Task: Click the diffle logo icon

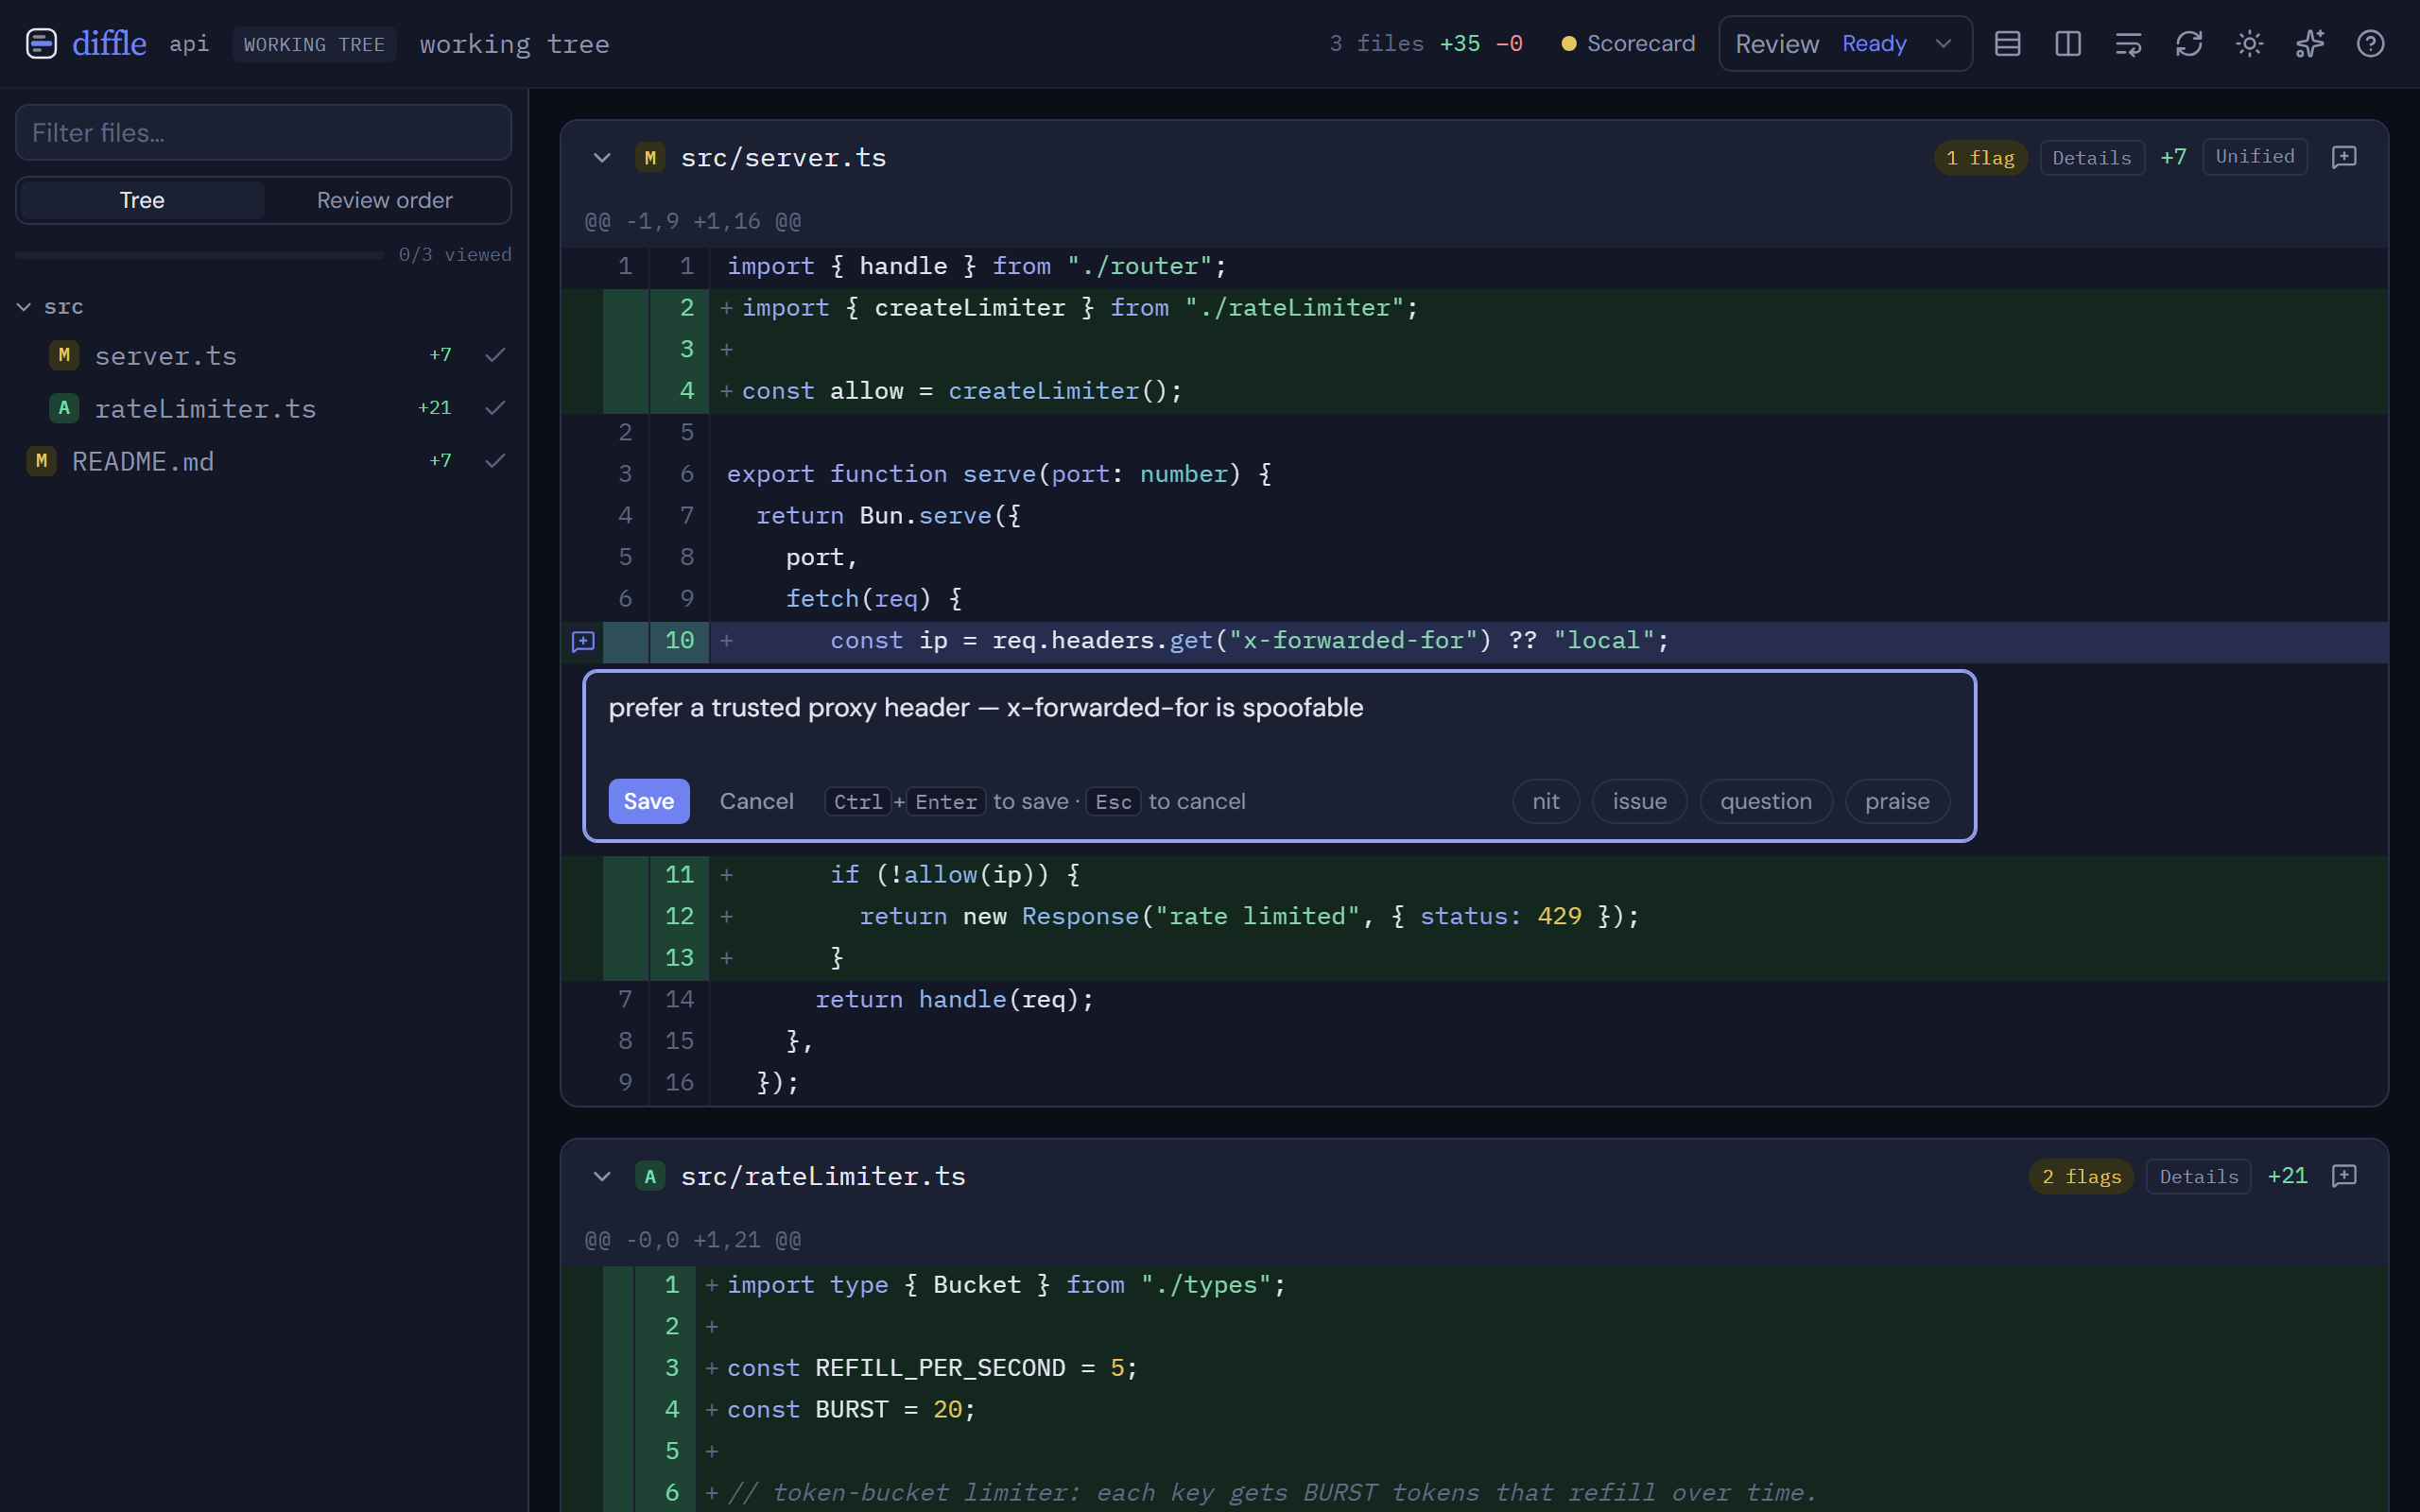Action: point(41,44)
